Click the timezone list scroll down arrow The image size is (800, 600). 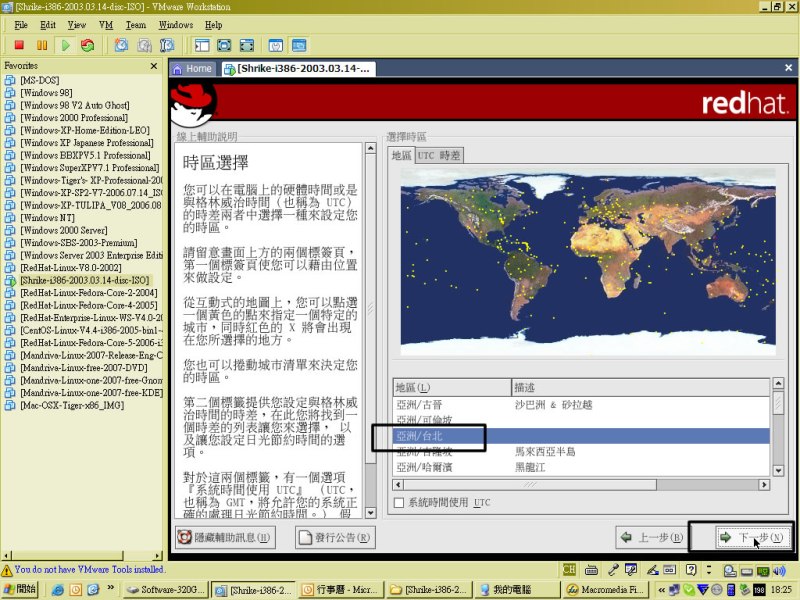778,470
